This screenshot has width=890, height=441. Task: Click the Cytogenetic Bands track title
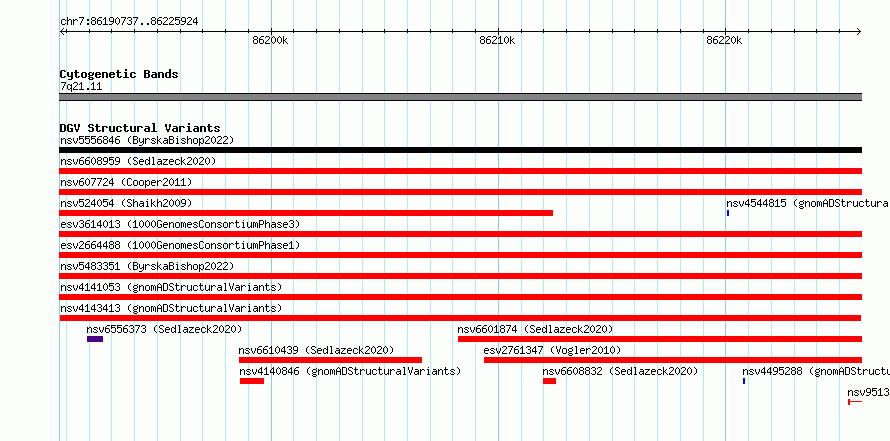pyautogui.click(x=119, y=74)
